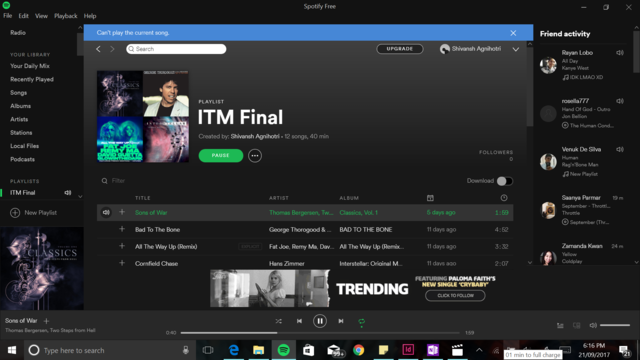The height and width of the screenshot is (360, 640).
Task: Click the Classics album art in sidebar
Action: (x=42, y=268)
